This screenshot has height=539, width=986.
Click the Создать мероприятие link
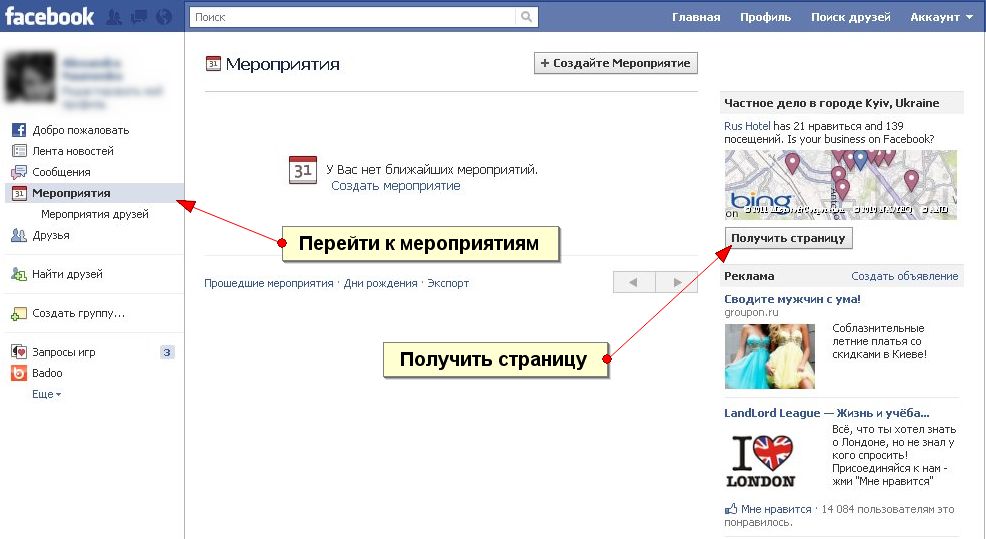(396, 186)
